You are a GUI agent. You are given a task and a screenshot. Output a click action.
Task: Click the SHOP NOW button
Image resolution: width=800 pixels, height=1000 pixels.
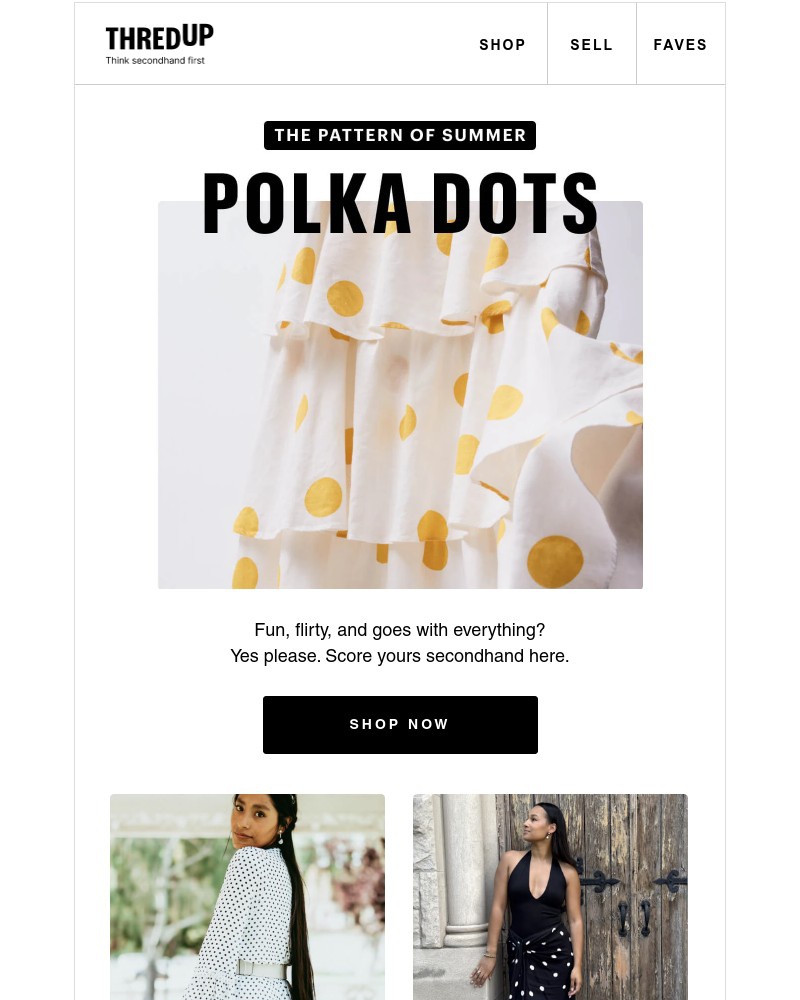400,724
